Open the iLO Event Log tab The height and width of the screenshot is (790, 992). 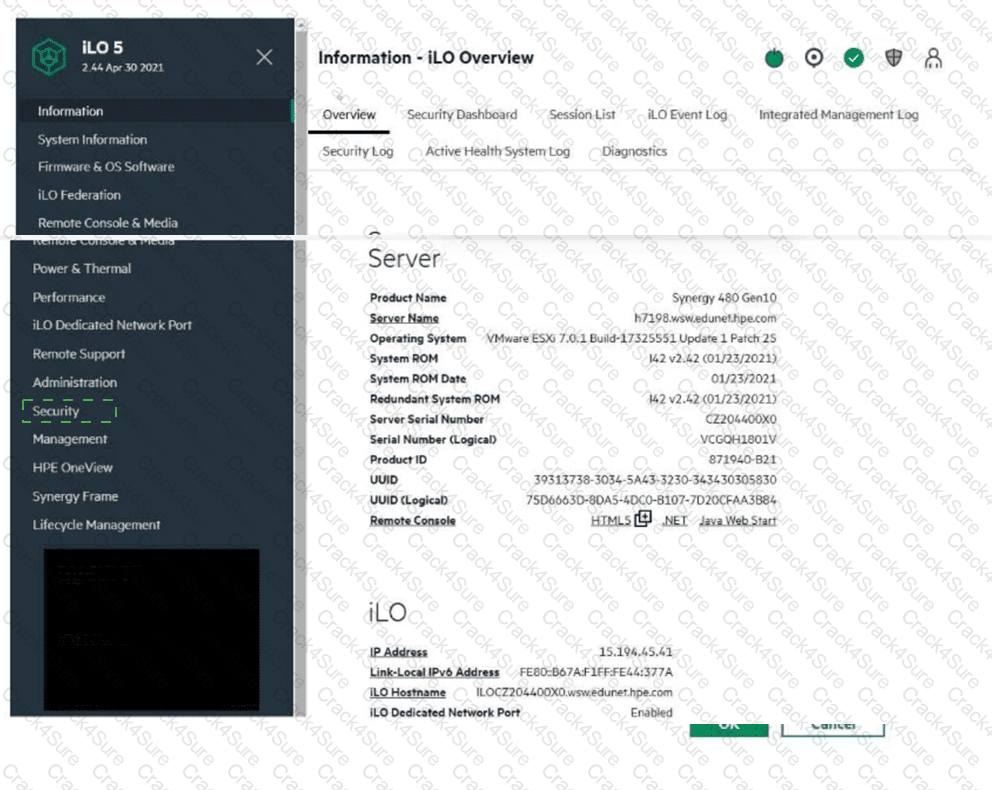pos(686,115)
